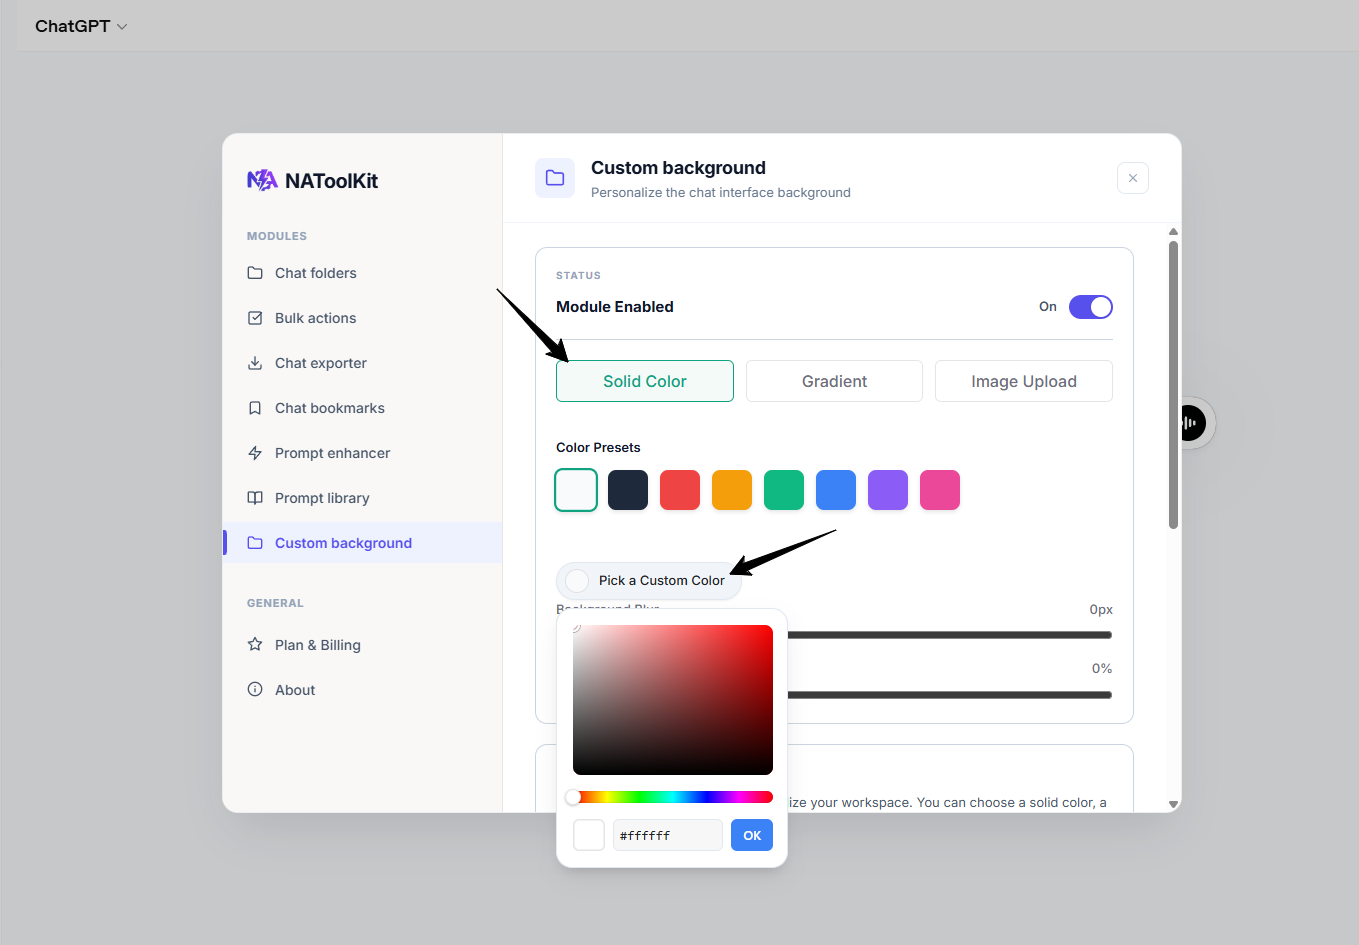Click the voice waveform icon behind the dialog
The image size is (1359, 945).
[1190, 423]
